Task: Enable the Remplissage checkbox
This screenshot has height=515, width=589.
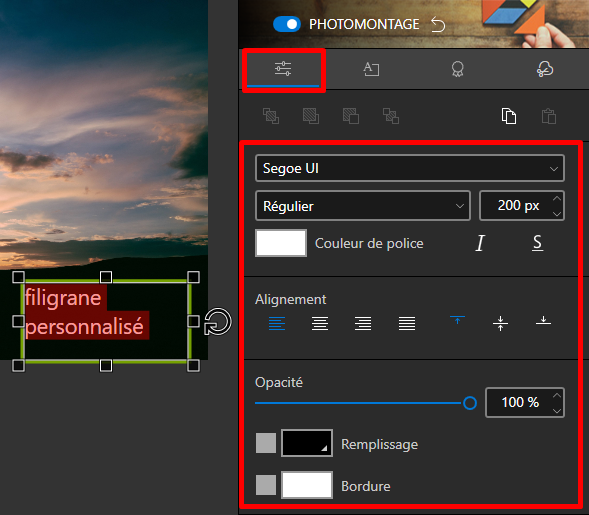Action: pos(266,443)
